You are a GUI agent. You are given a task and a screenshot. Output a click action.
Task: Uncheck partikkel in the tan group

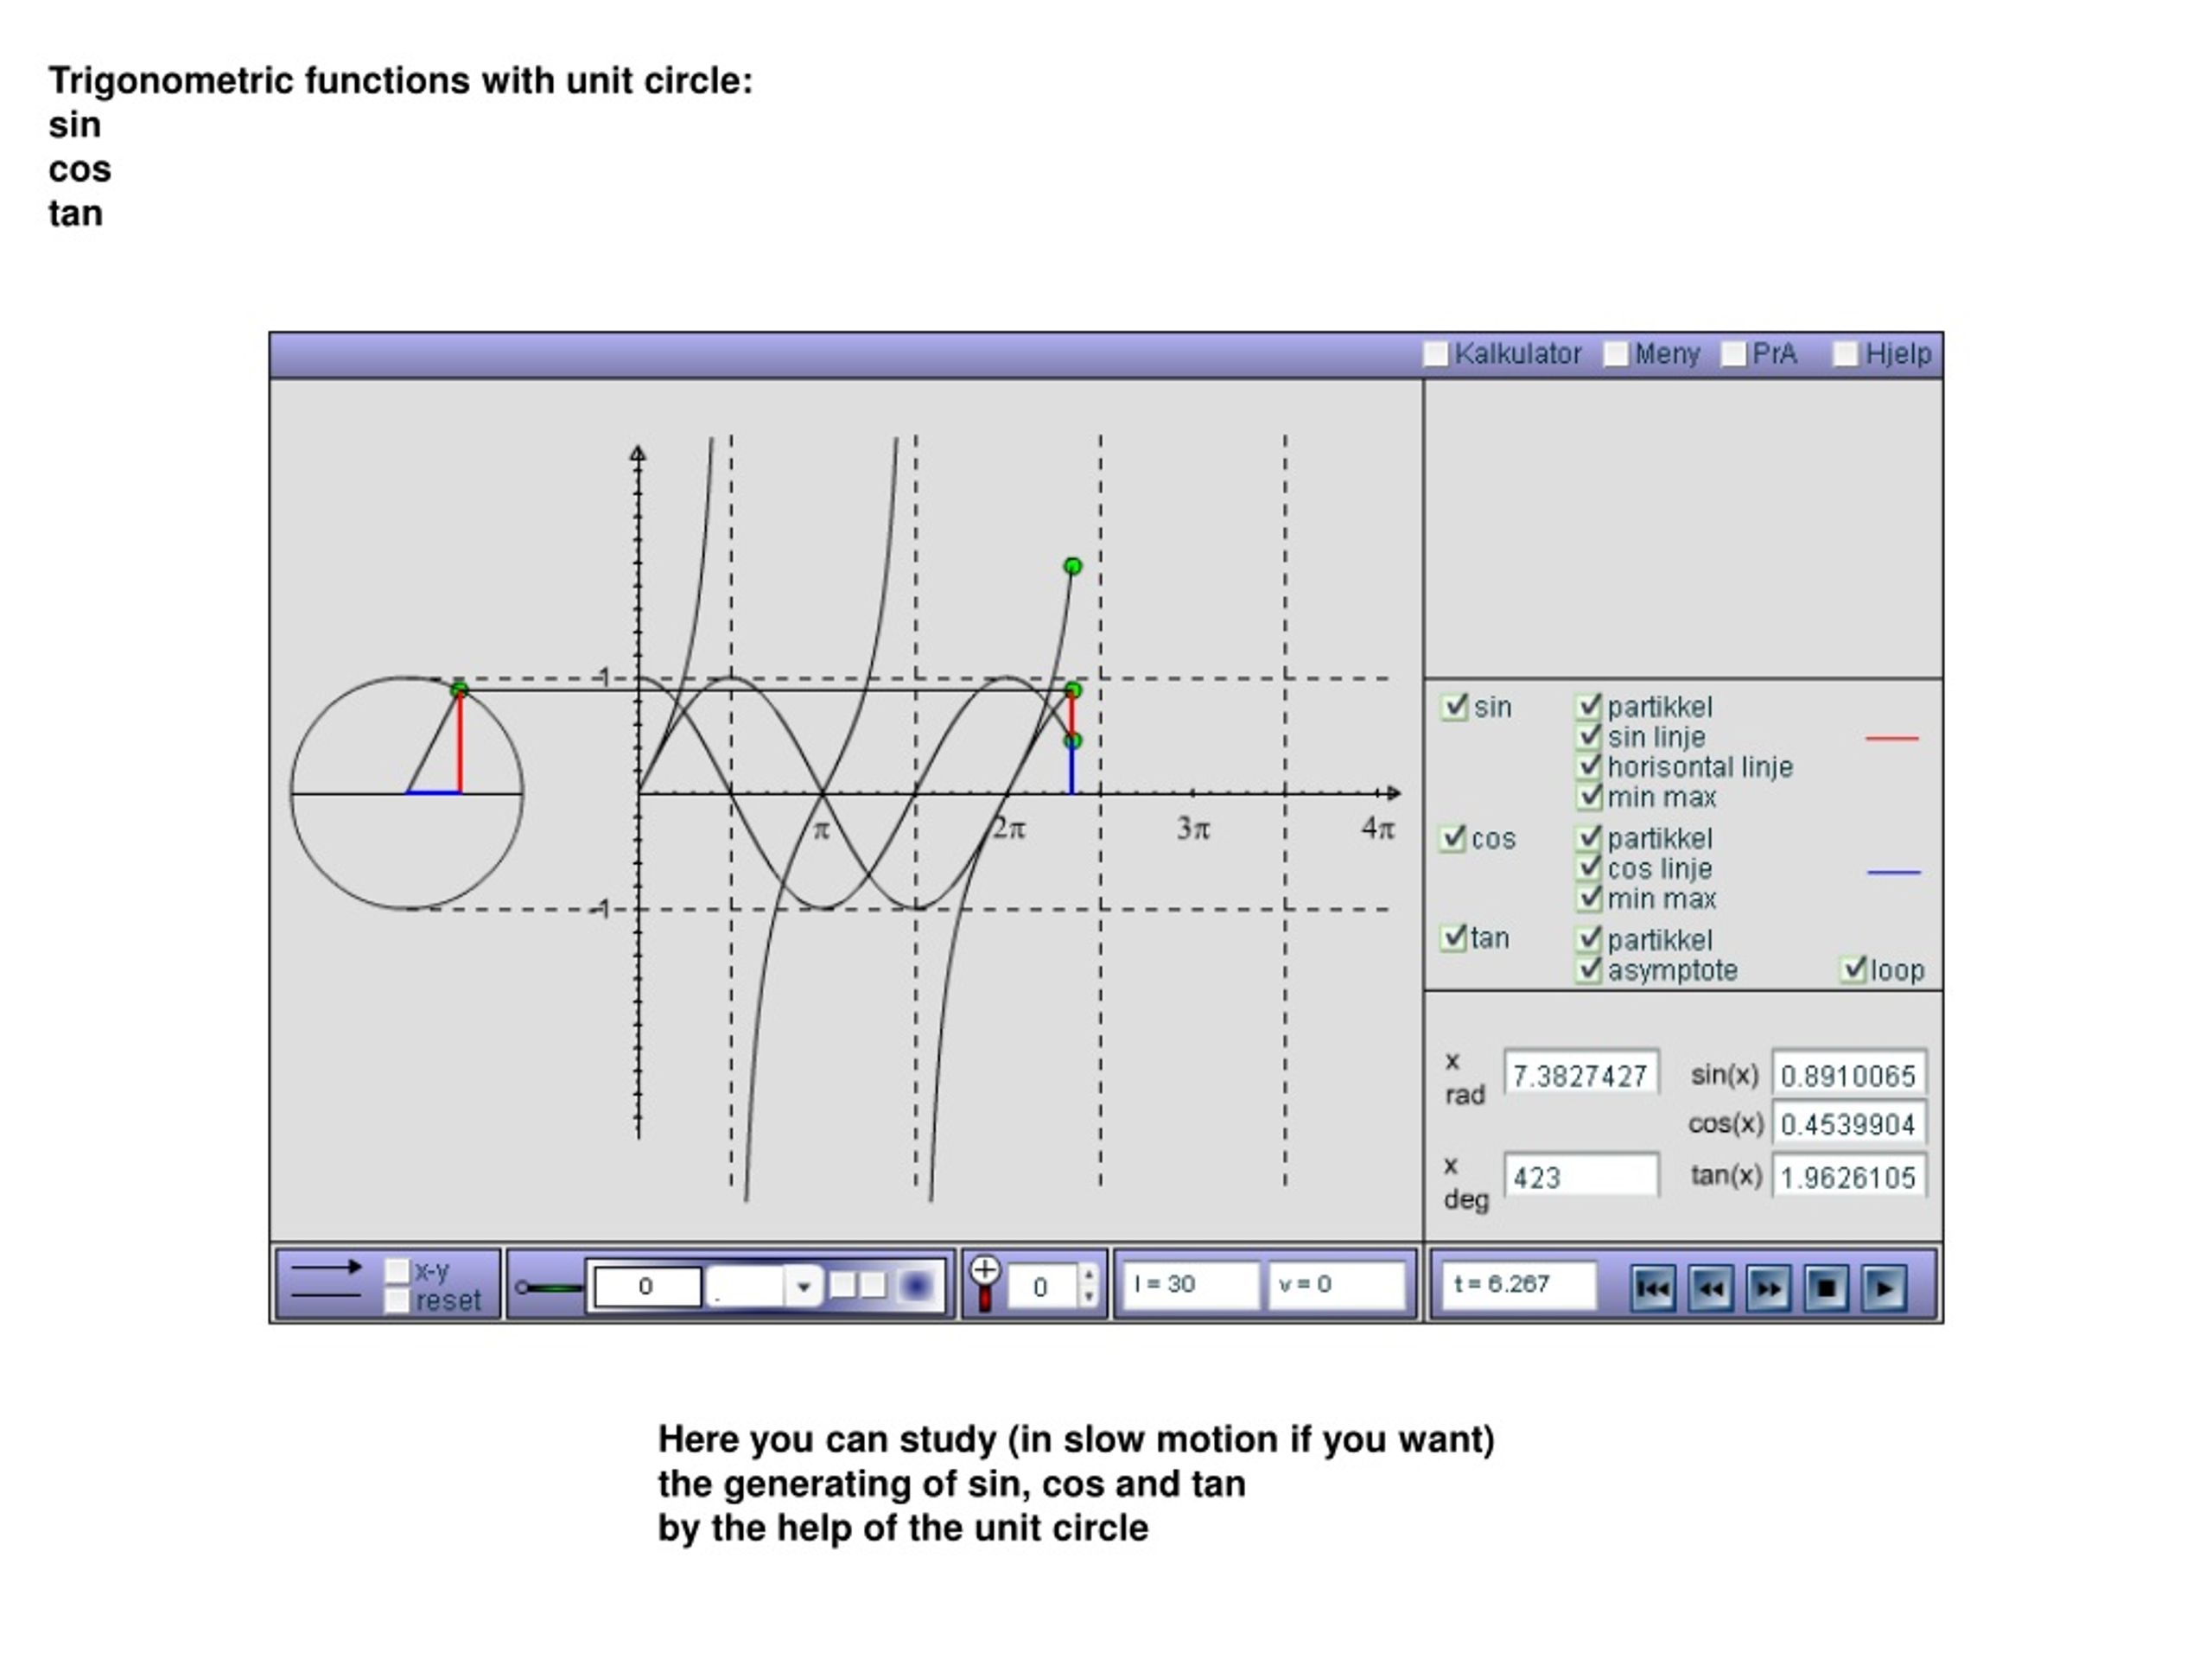pyautogui.click(x=1588, y=939)
